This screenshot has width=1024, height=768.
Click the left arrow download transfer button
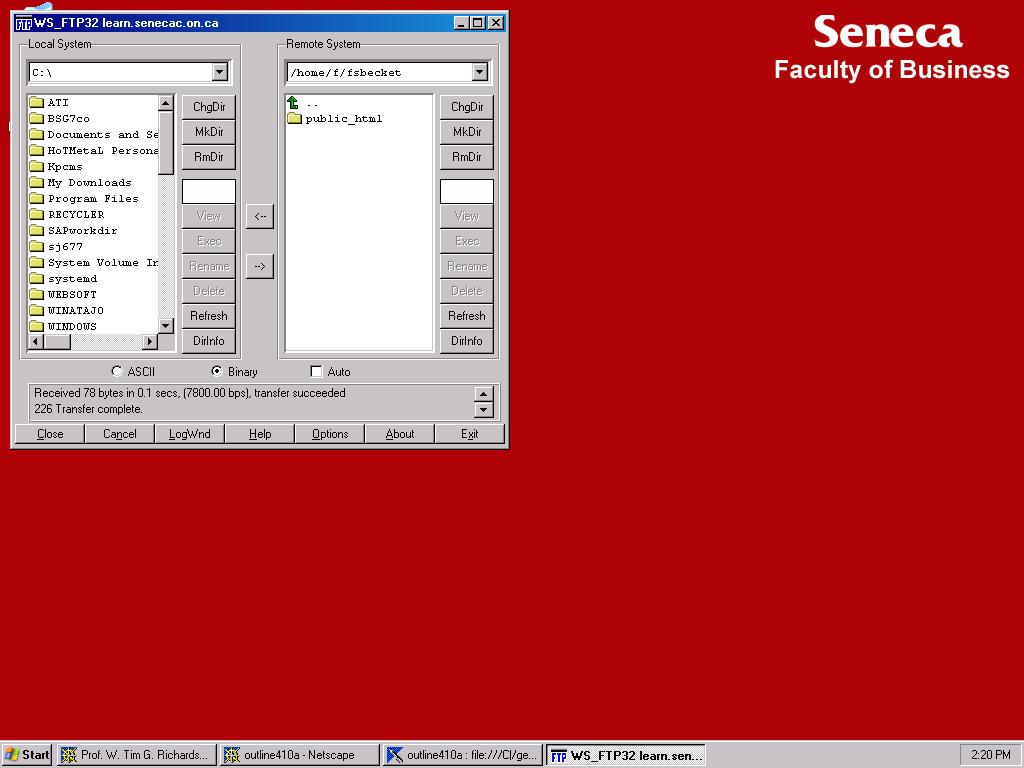pos(260,216)
